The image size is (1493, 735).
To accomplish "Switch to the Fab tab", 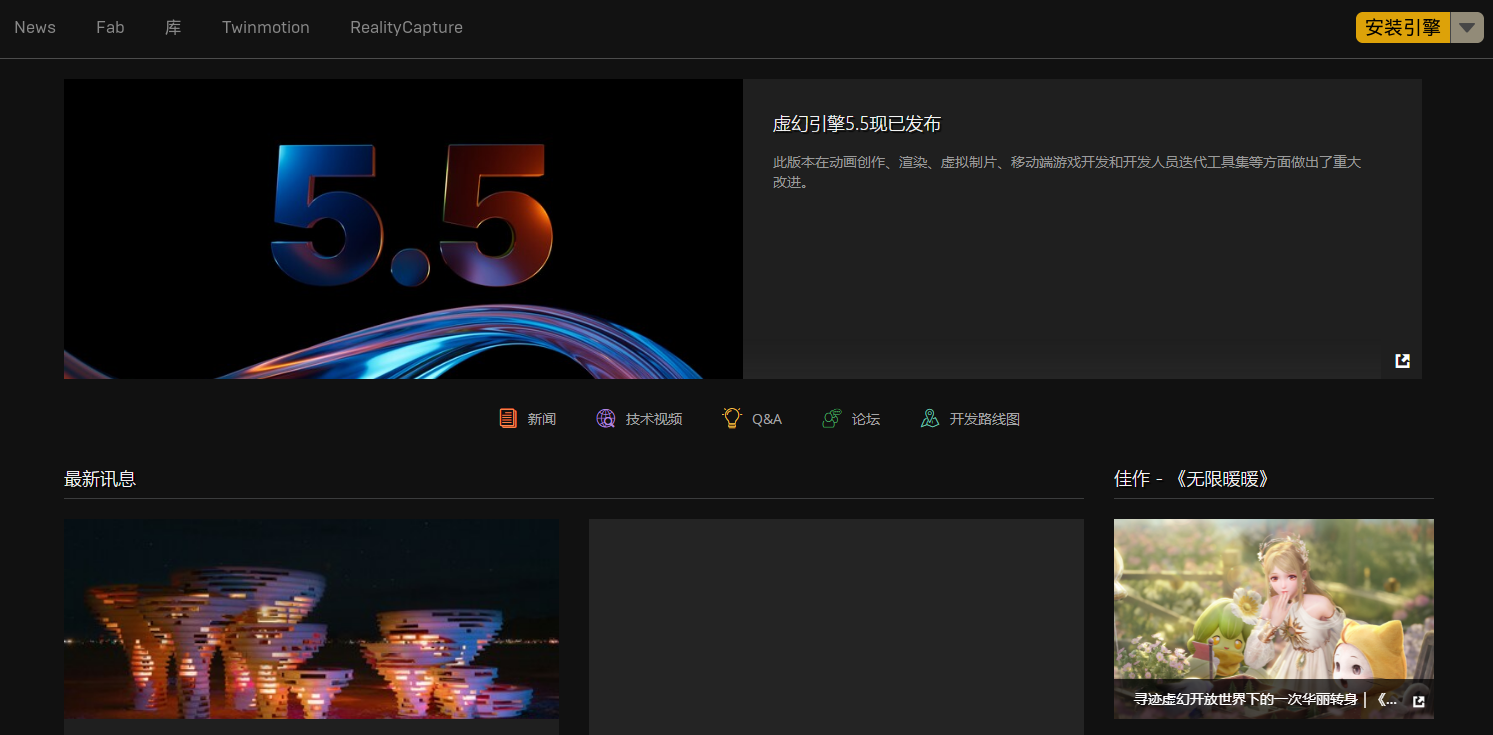I will pos(110,28).
